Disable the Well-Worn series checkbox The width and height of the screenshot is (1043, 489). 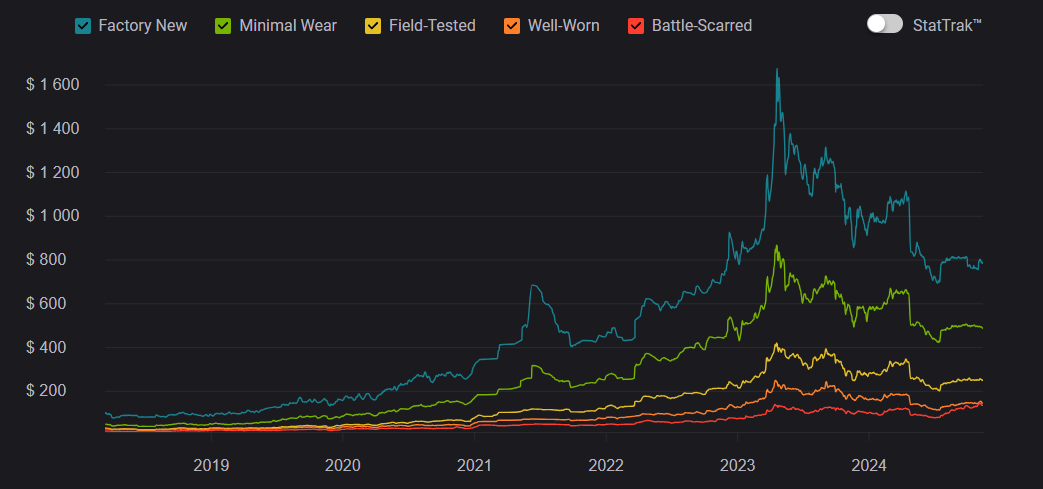[511, 25]
